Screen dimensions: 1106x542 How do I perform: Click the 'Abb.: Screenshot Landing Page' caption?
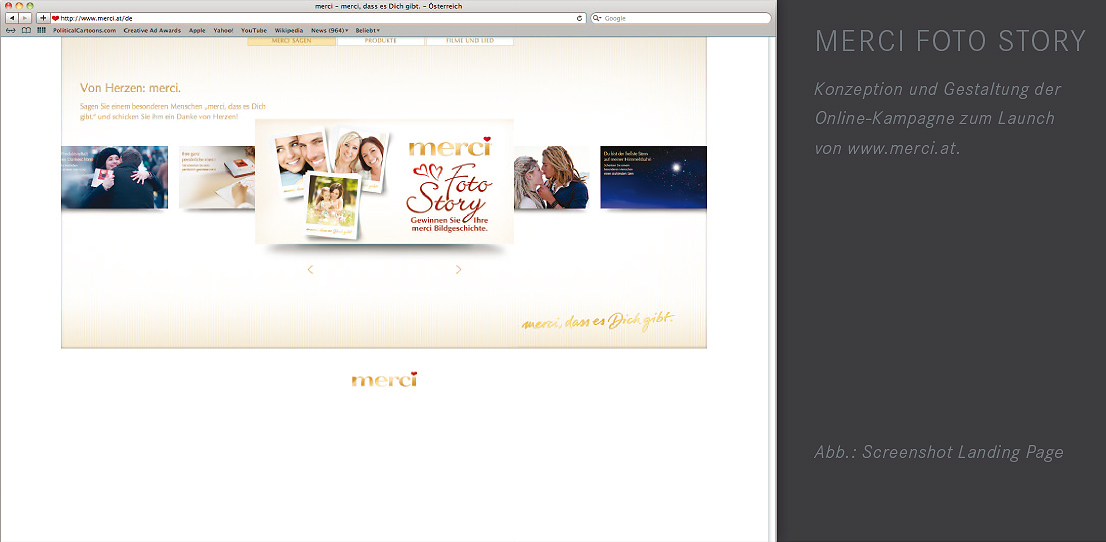point(939,452)
